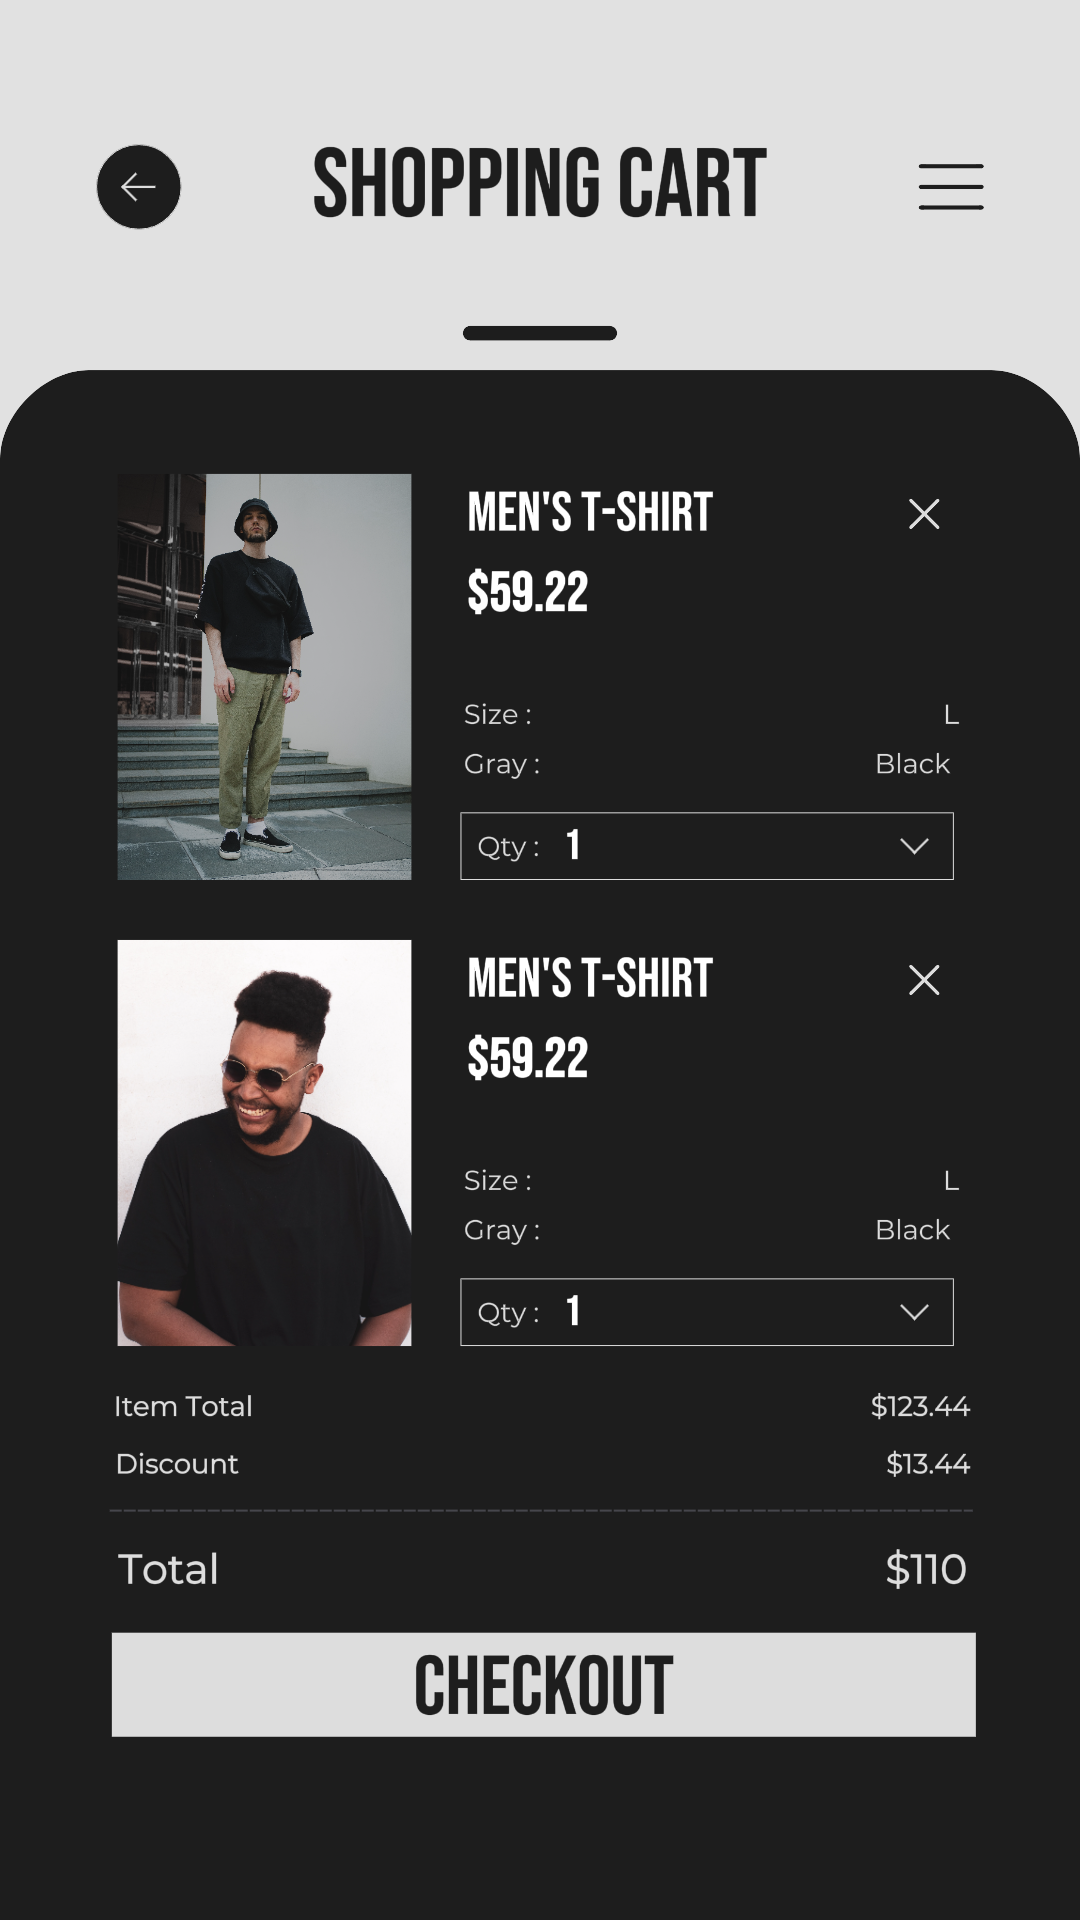Tap the Shopping Cart heading
The height and width of the screenshot is (1920, 1080).
[x=540, y=184]
